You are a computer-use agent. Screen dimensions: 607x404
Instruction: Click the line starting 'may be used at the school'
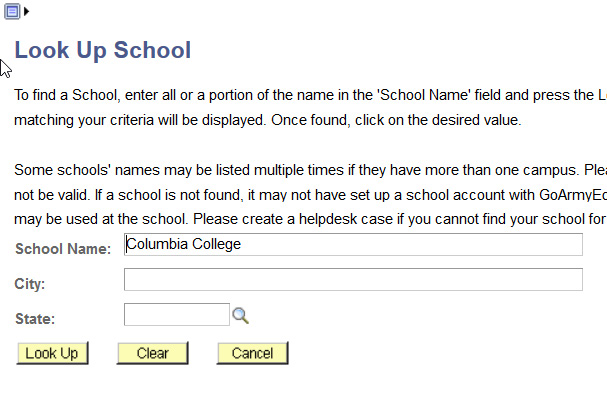point(300,218)
